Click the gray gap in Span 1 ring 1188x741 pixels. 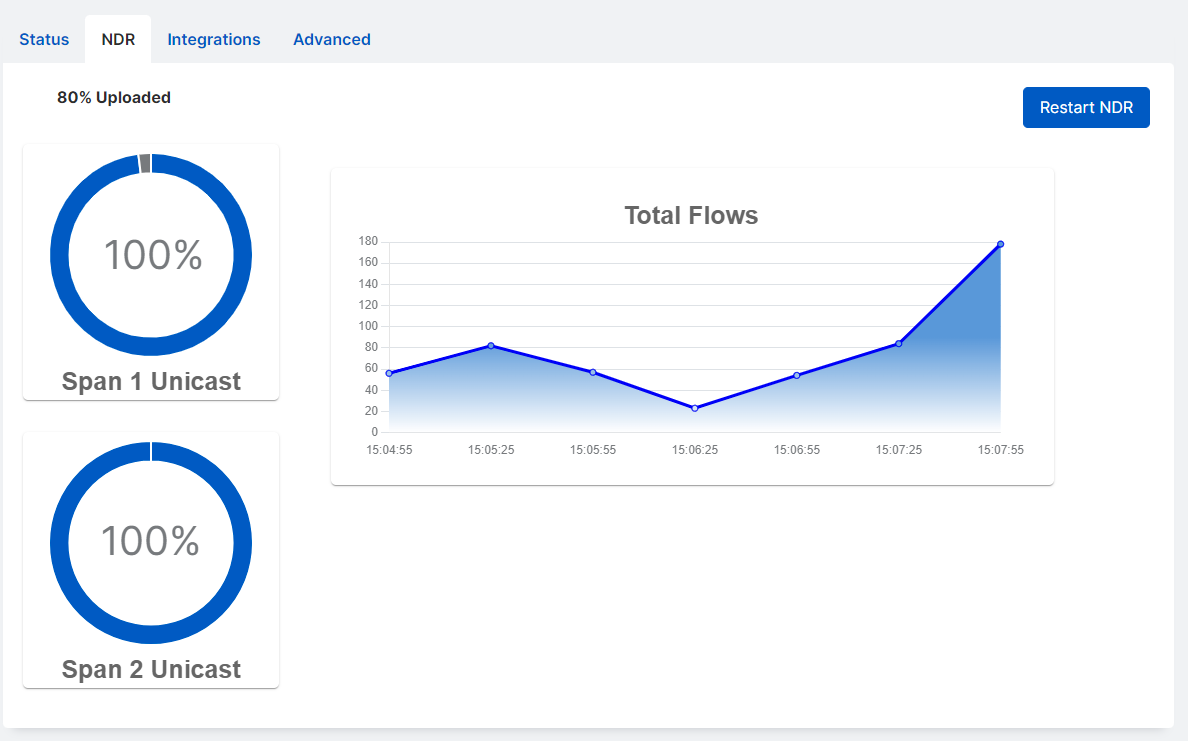point(150,161)
